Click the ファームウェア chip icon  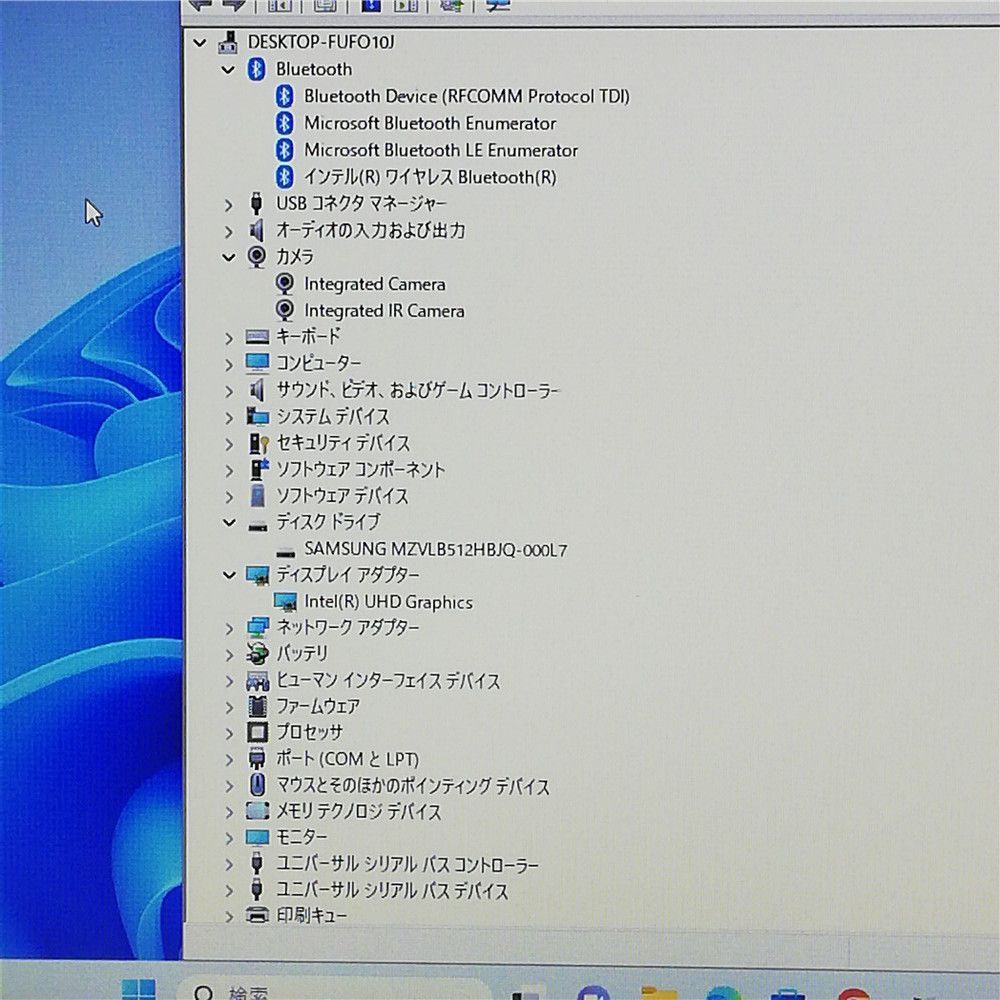[257, 707]
